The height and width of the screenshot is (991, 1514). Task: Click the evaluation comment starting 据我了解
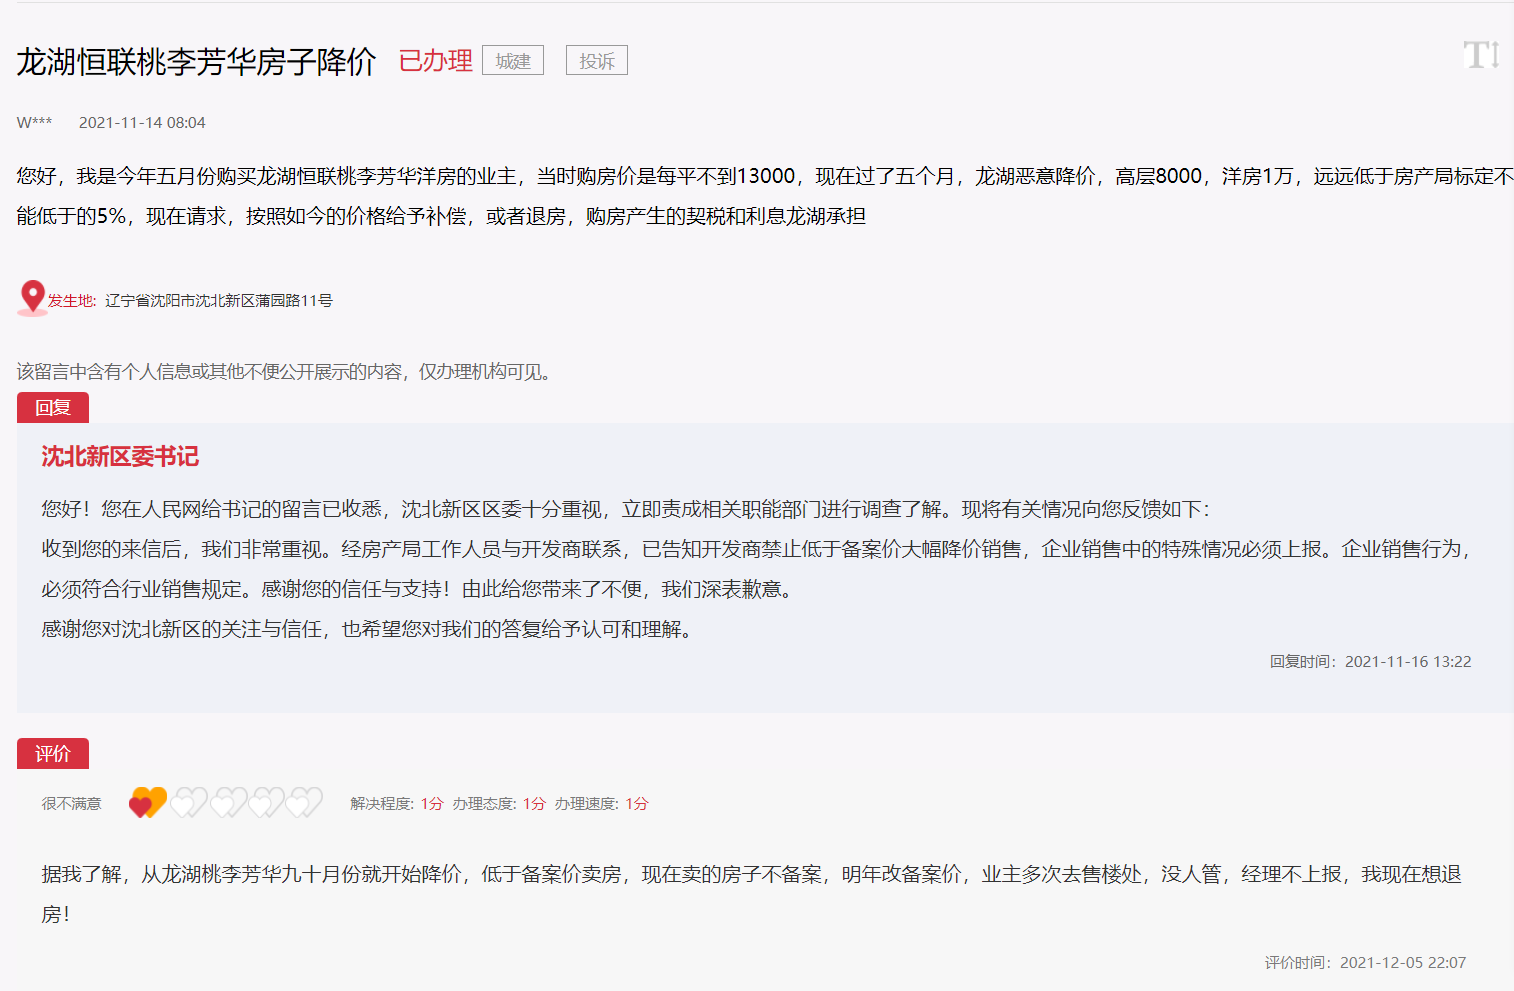(752, 894)
